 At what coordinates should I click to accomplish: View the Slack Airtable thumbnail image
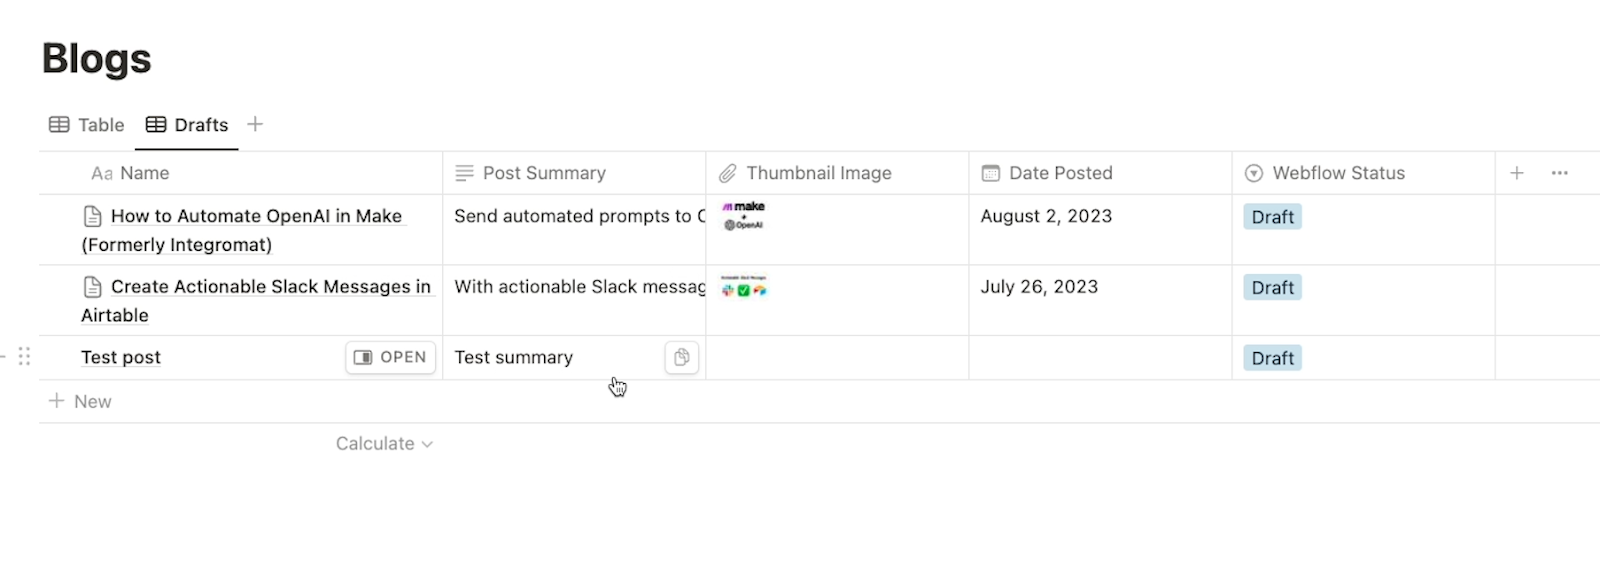tap(743, 286)
